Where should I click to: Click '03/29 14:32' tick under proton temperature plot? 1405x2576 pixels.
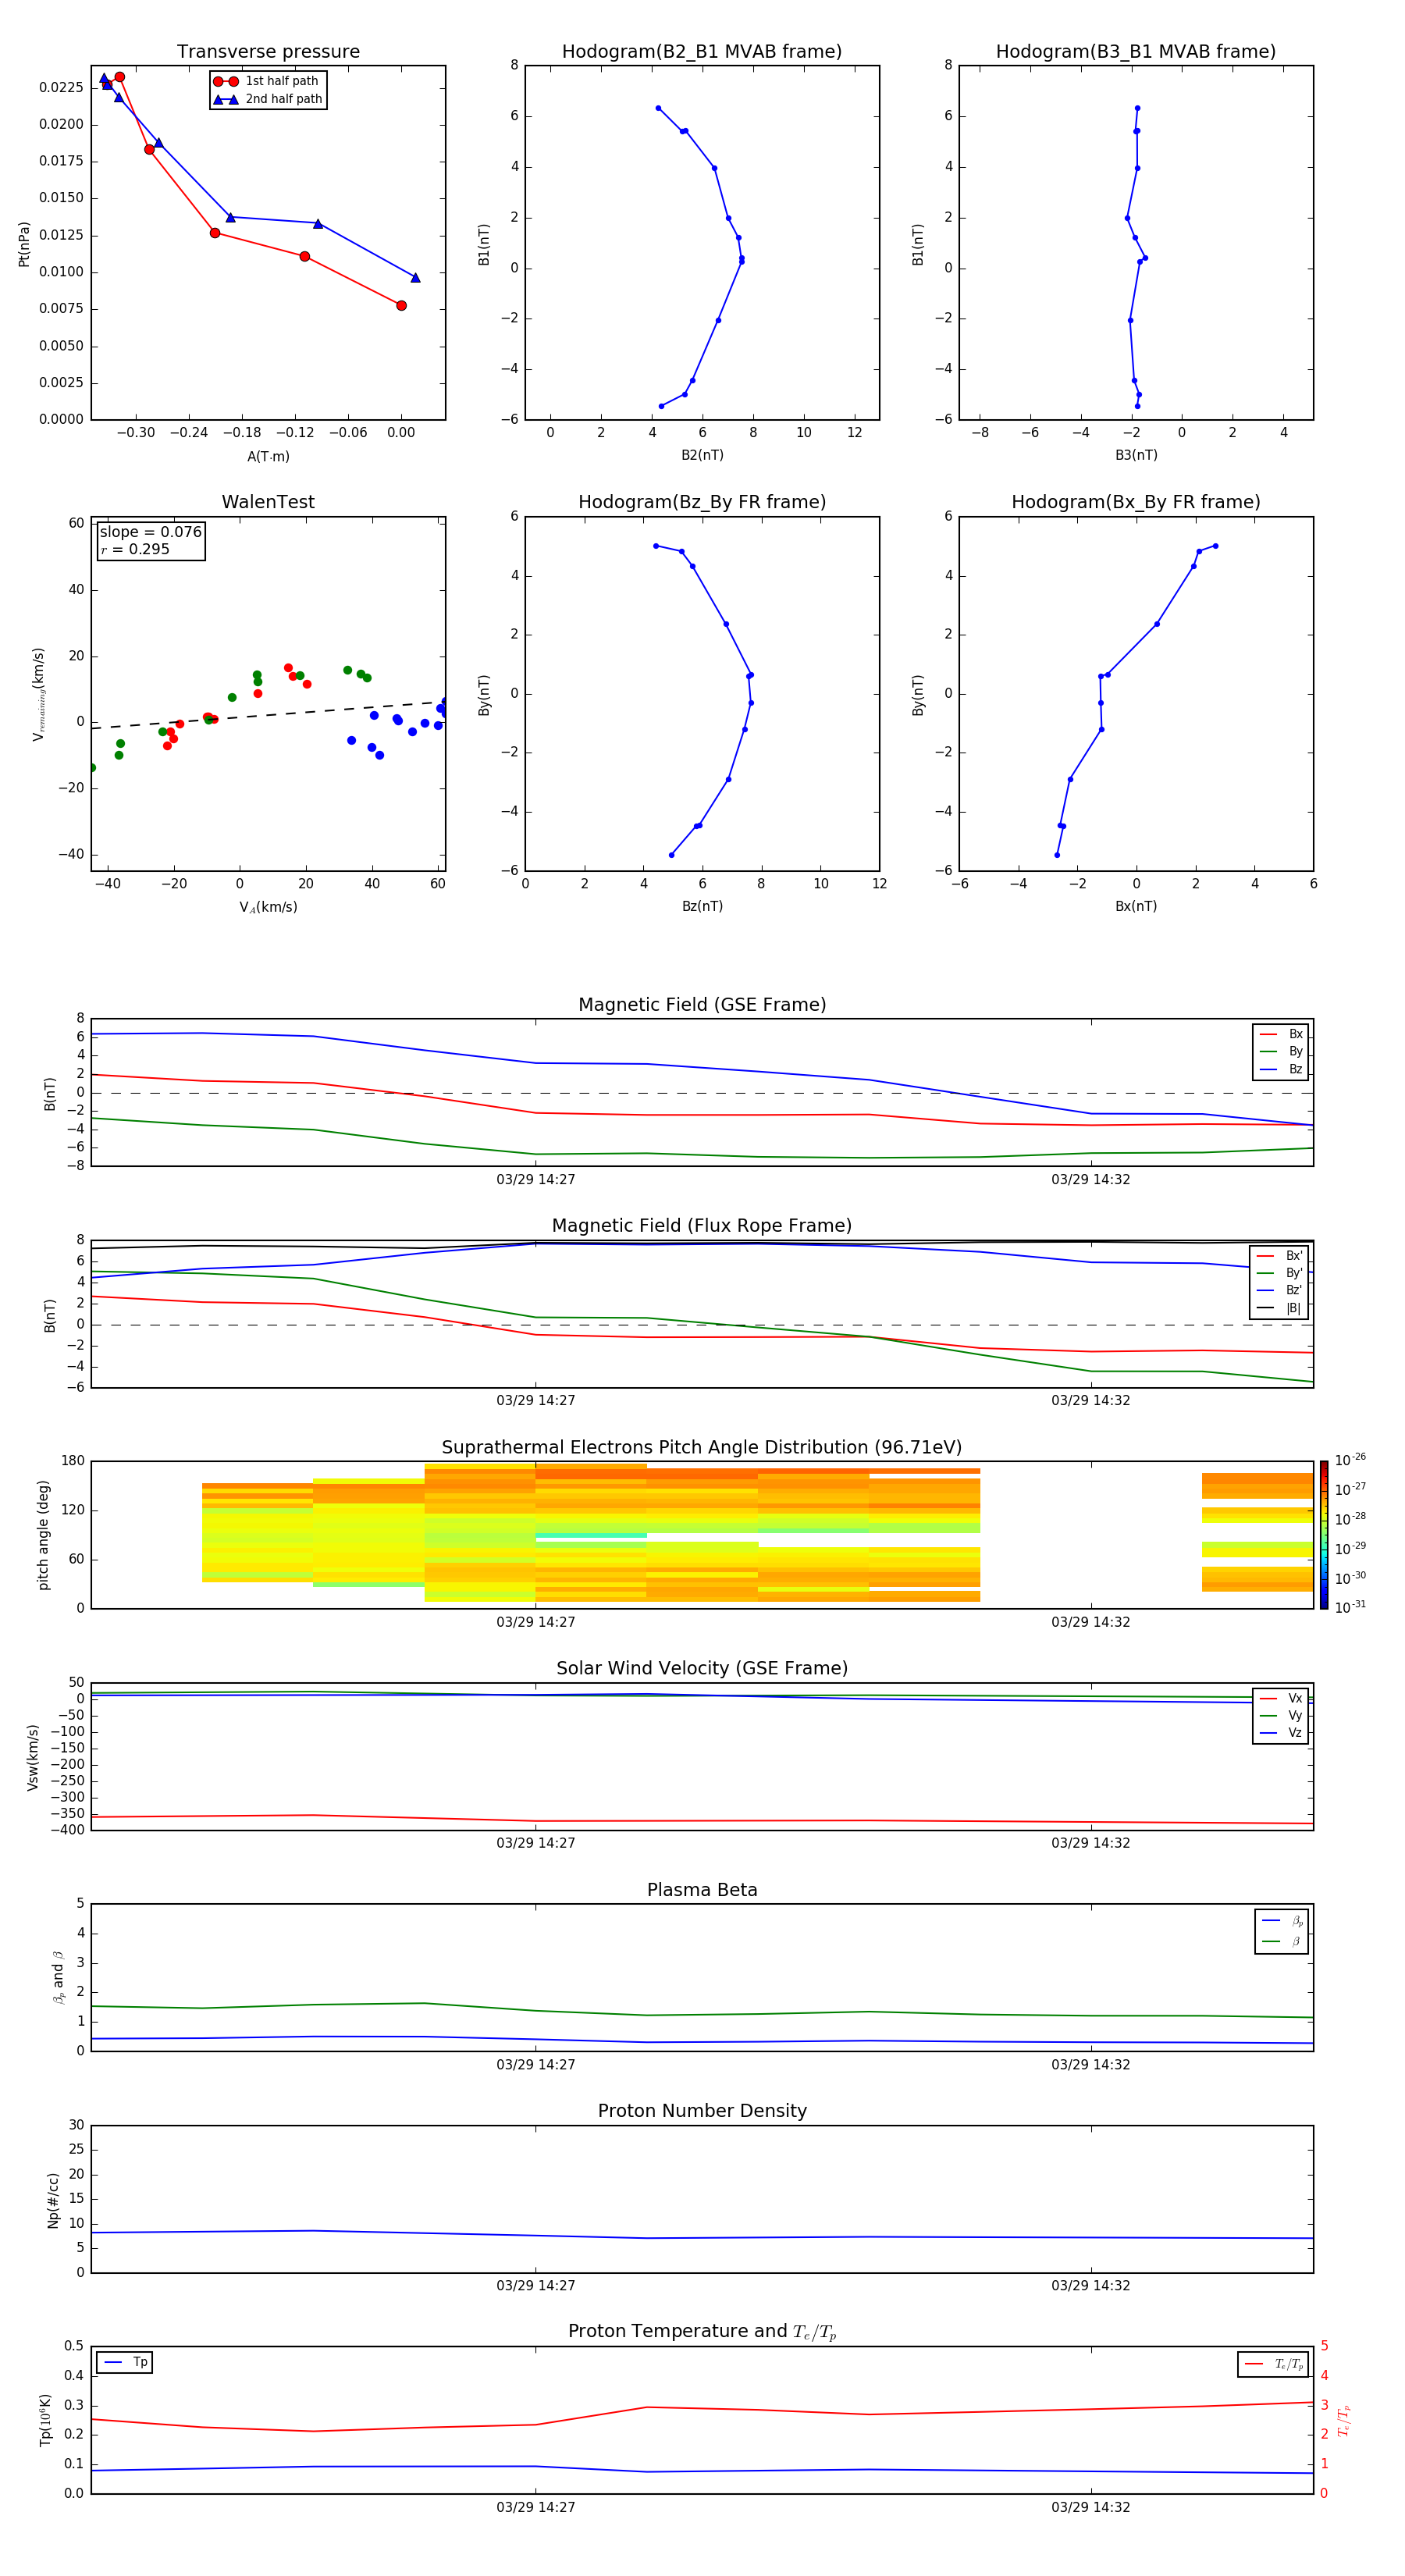pyautogui.click(x=1091, y=2507)
